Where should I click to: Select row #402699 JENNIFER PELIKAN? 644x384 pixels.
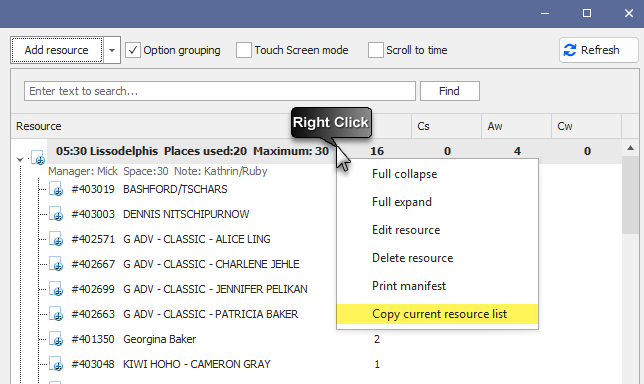[189, 290]
